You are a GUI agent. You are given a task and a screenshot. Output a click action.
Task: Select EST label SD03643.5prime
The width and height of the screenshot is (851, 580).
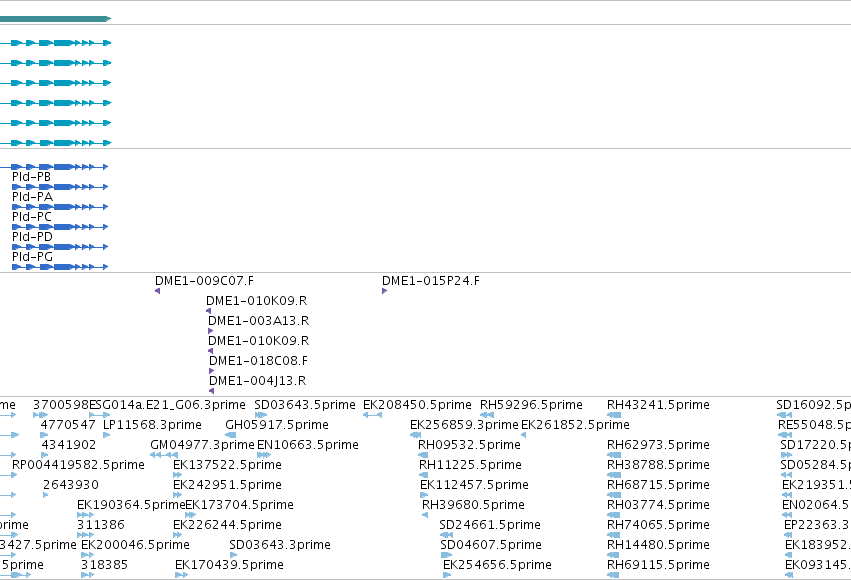(305, 405)
